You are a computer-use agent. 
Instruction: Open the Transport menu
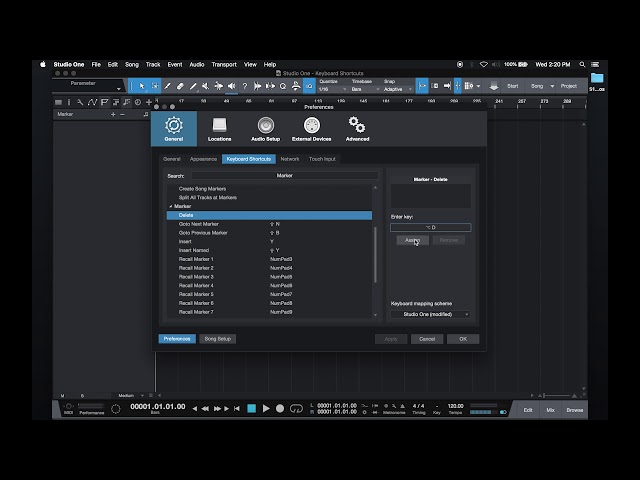point(224,64)
